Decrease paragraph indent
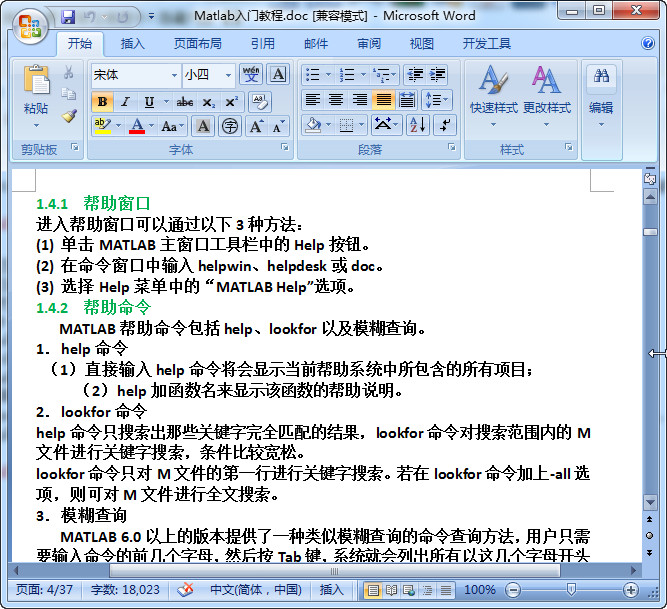This screenshot has height=609, width=667. pos(415,75)
